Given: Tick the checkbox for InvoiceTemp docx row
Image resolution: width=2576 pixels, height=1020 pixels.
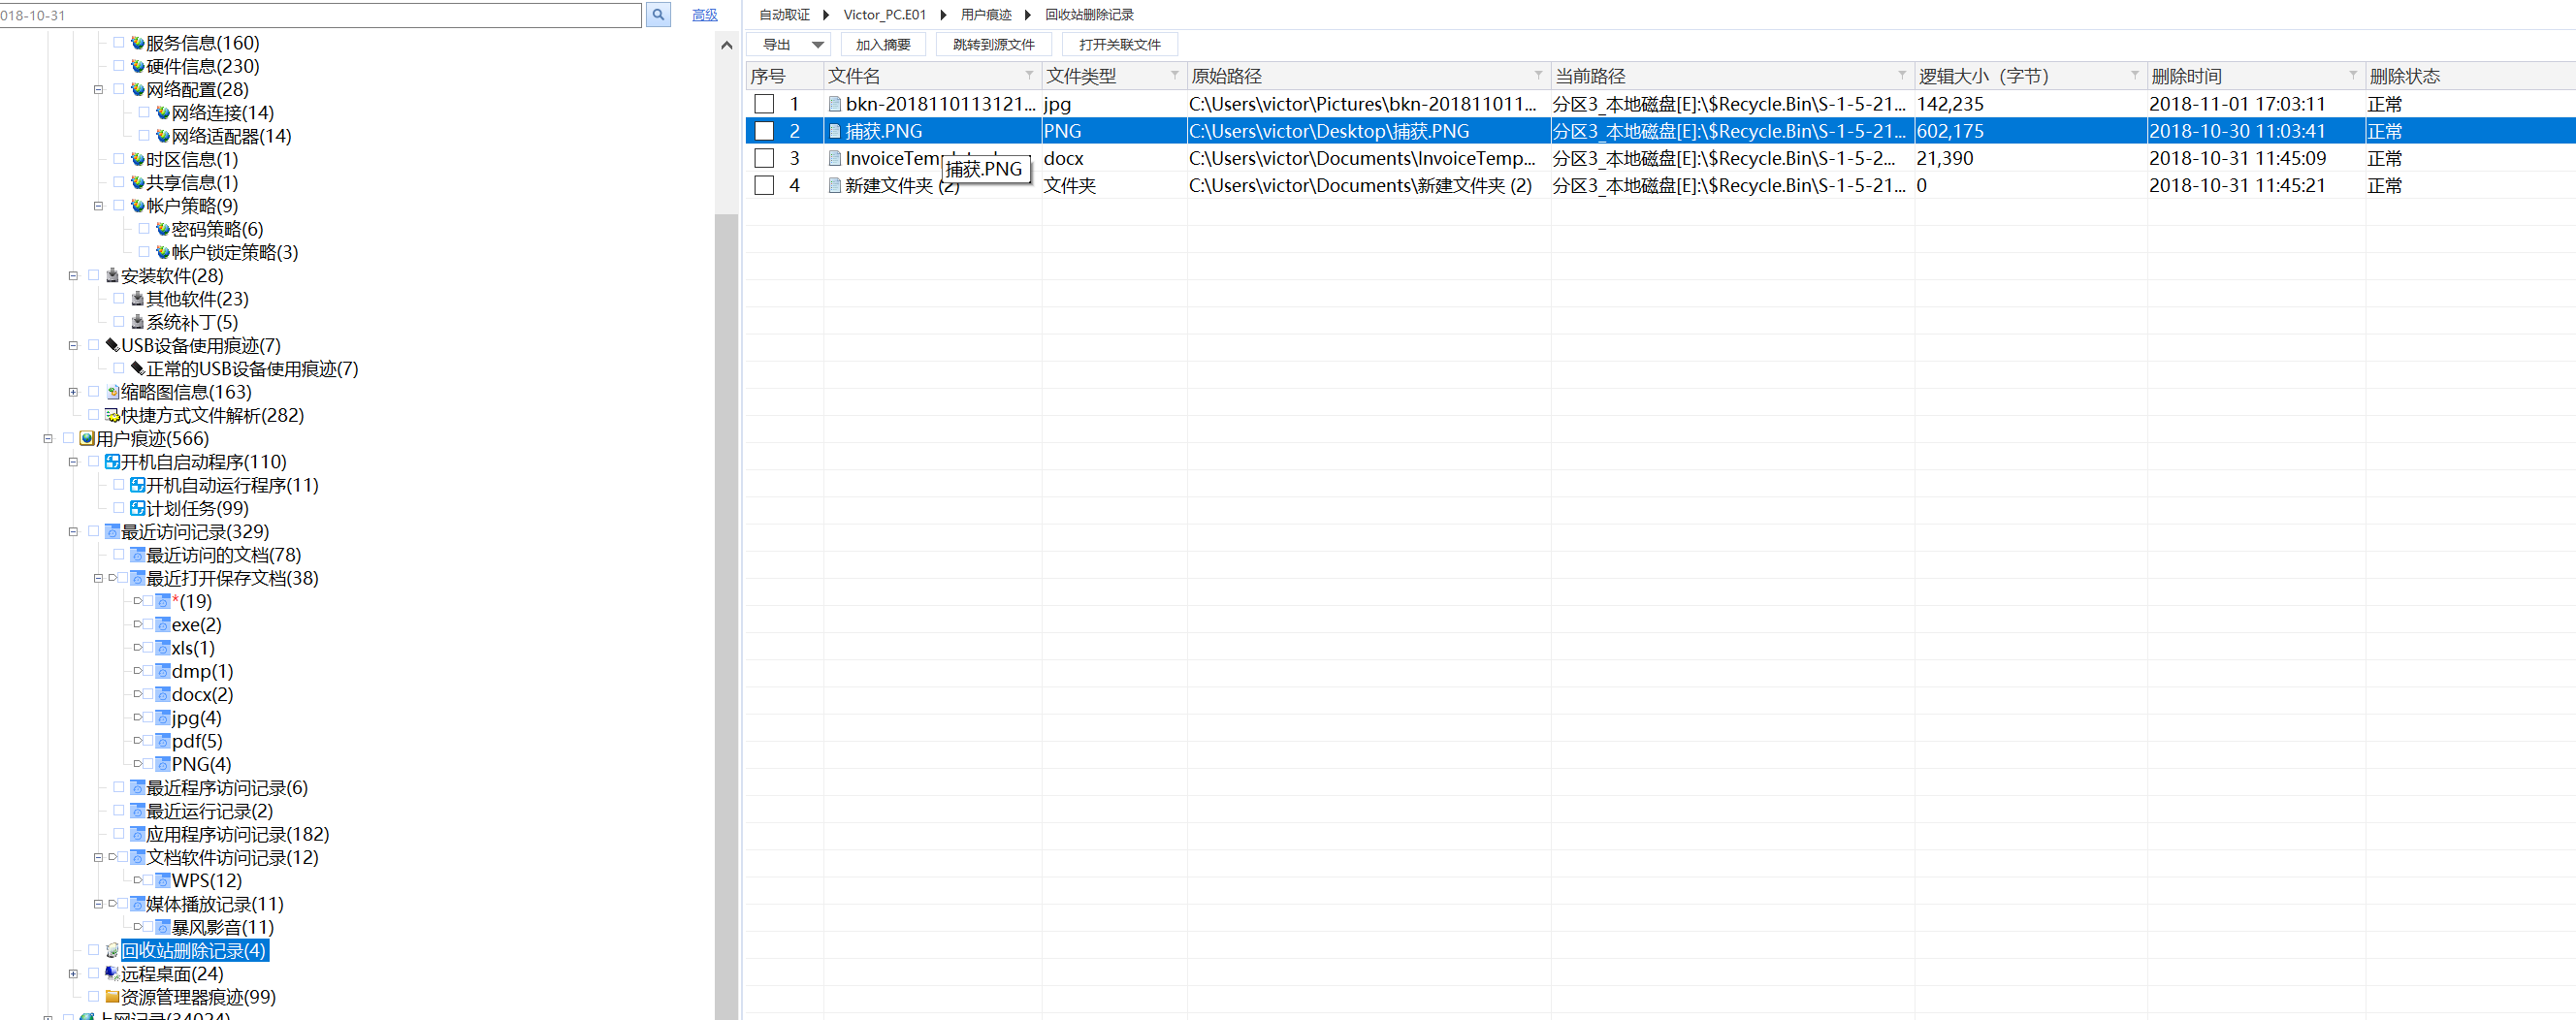Looking at the screenshot, I should pyautogui.click(x=764, y=158).
